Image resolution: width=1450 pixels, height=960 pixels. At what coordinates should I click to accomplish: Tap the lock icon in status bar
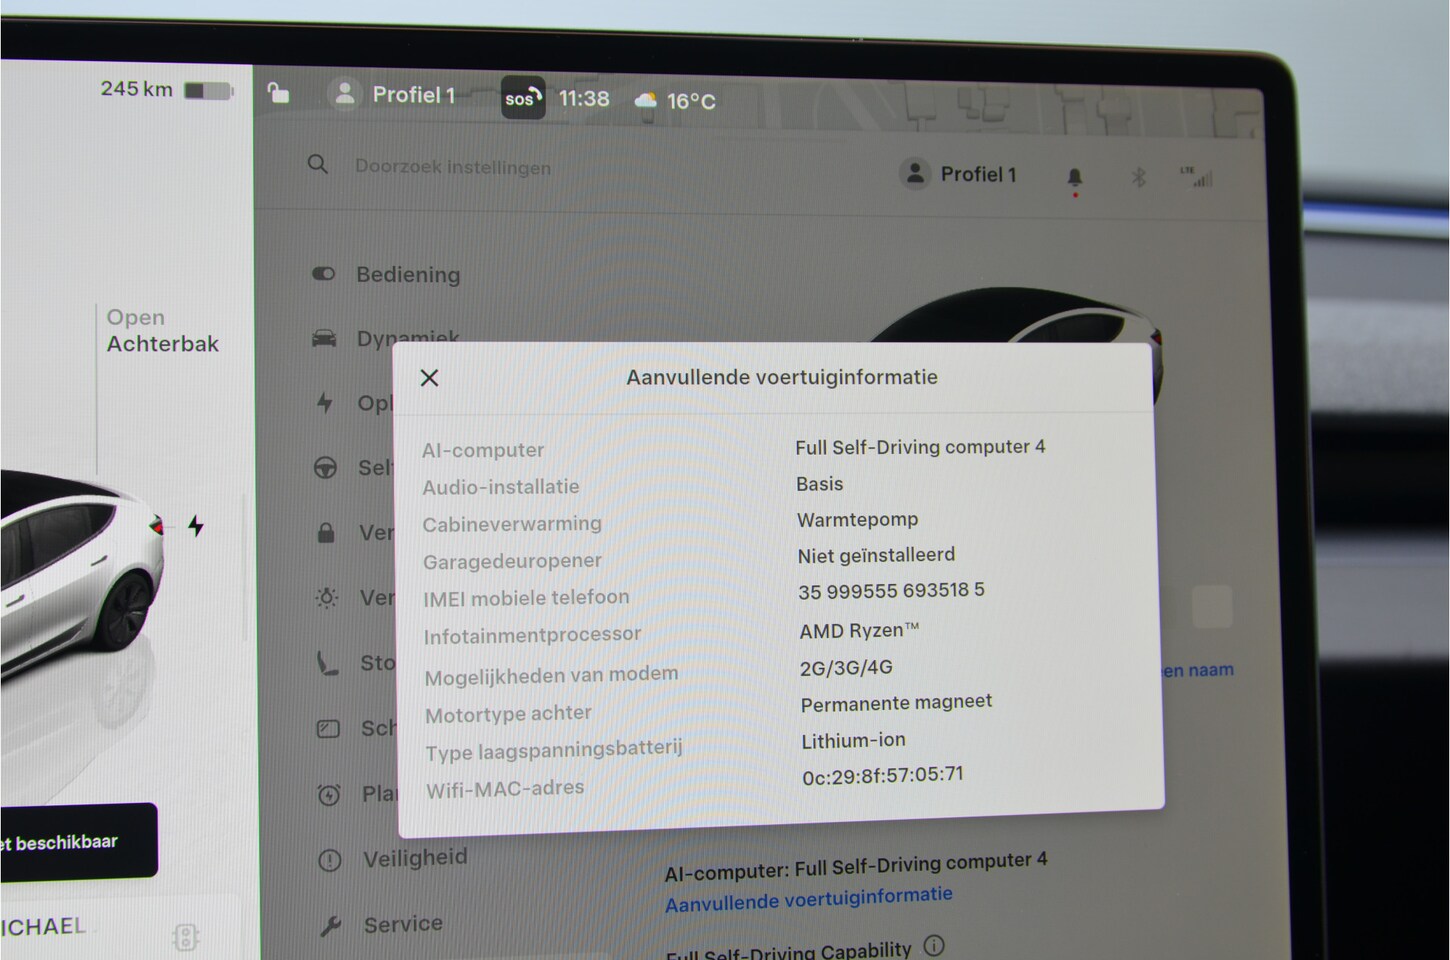click(278, 93)
